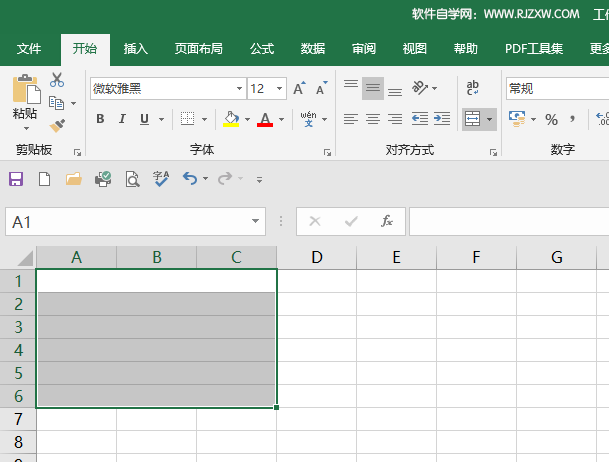Screen dimensions: 609x462
Task: Toggle wrap text ab icon
Action: pyautogui.click(x=473, y=88)
